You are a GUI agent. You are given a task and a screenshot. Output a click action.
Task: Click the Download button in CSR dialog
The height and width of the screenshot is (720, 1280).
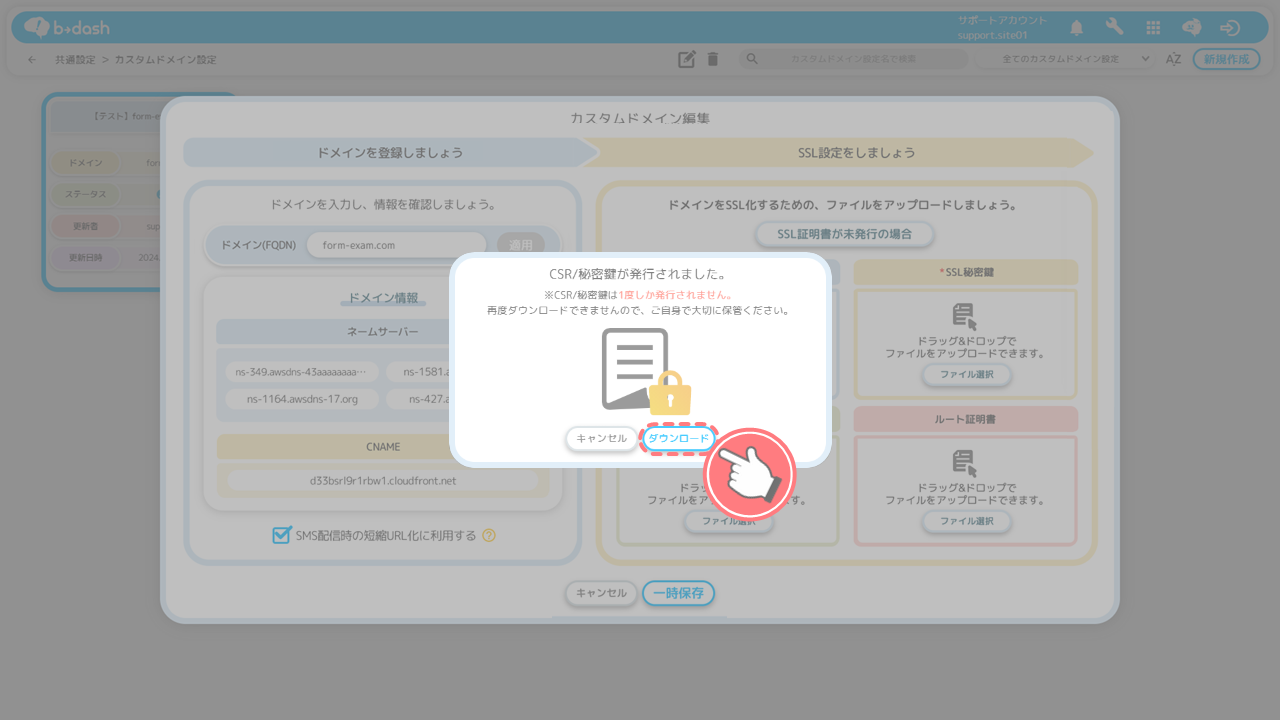(678, 439)
